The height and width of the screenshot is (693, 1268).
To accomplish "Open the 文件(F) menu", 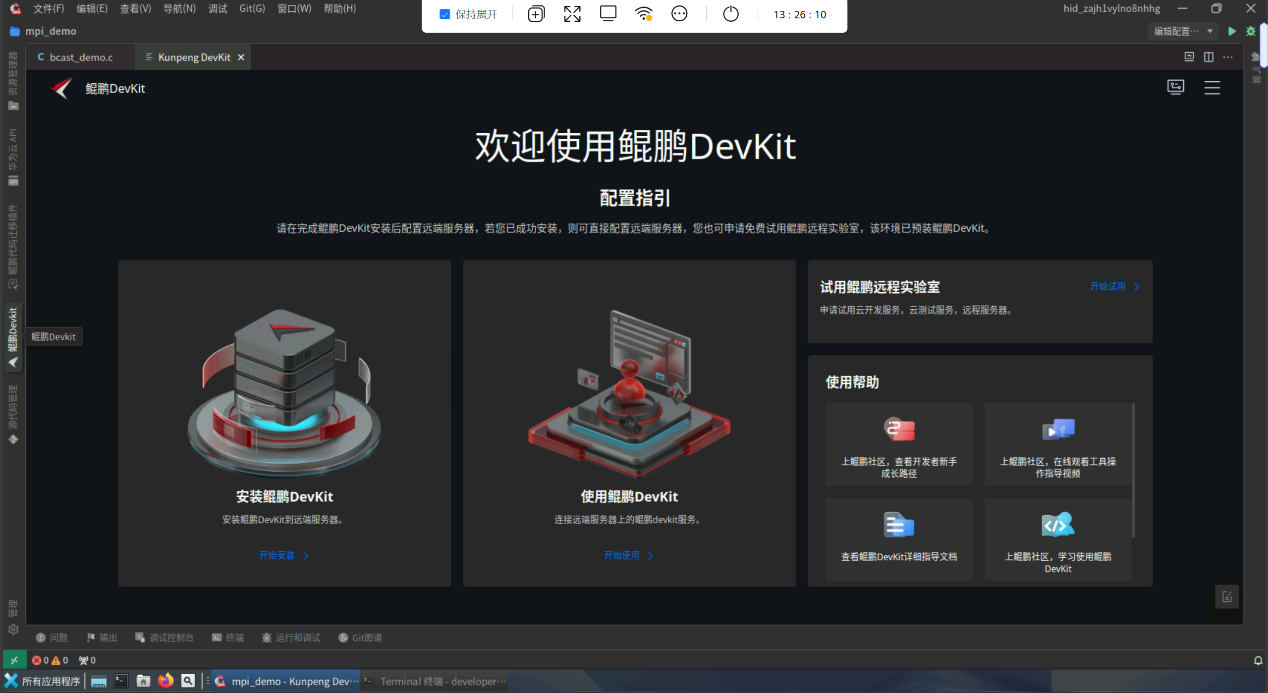I will pyautogui.click(x=48, y=8).
